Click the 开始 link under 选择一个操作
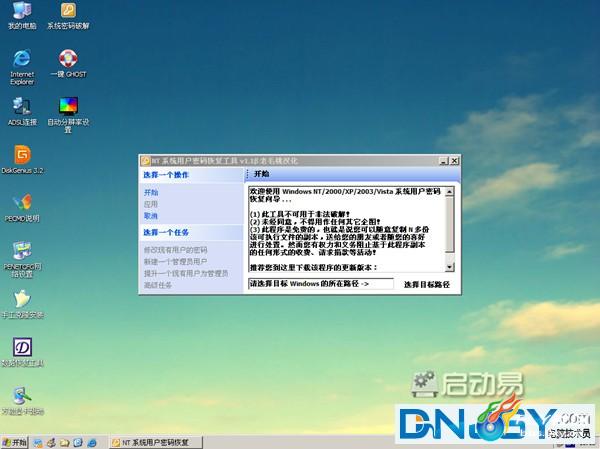Image resolution: width=600 pixels, height=449 pixels. (x=151, y=192)
